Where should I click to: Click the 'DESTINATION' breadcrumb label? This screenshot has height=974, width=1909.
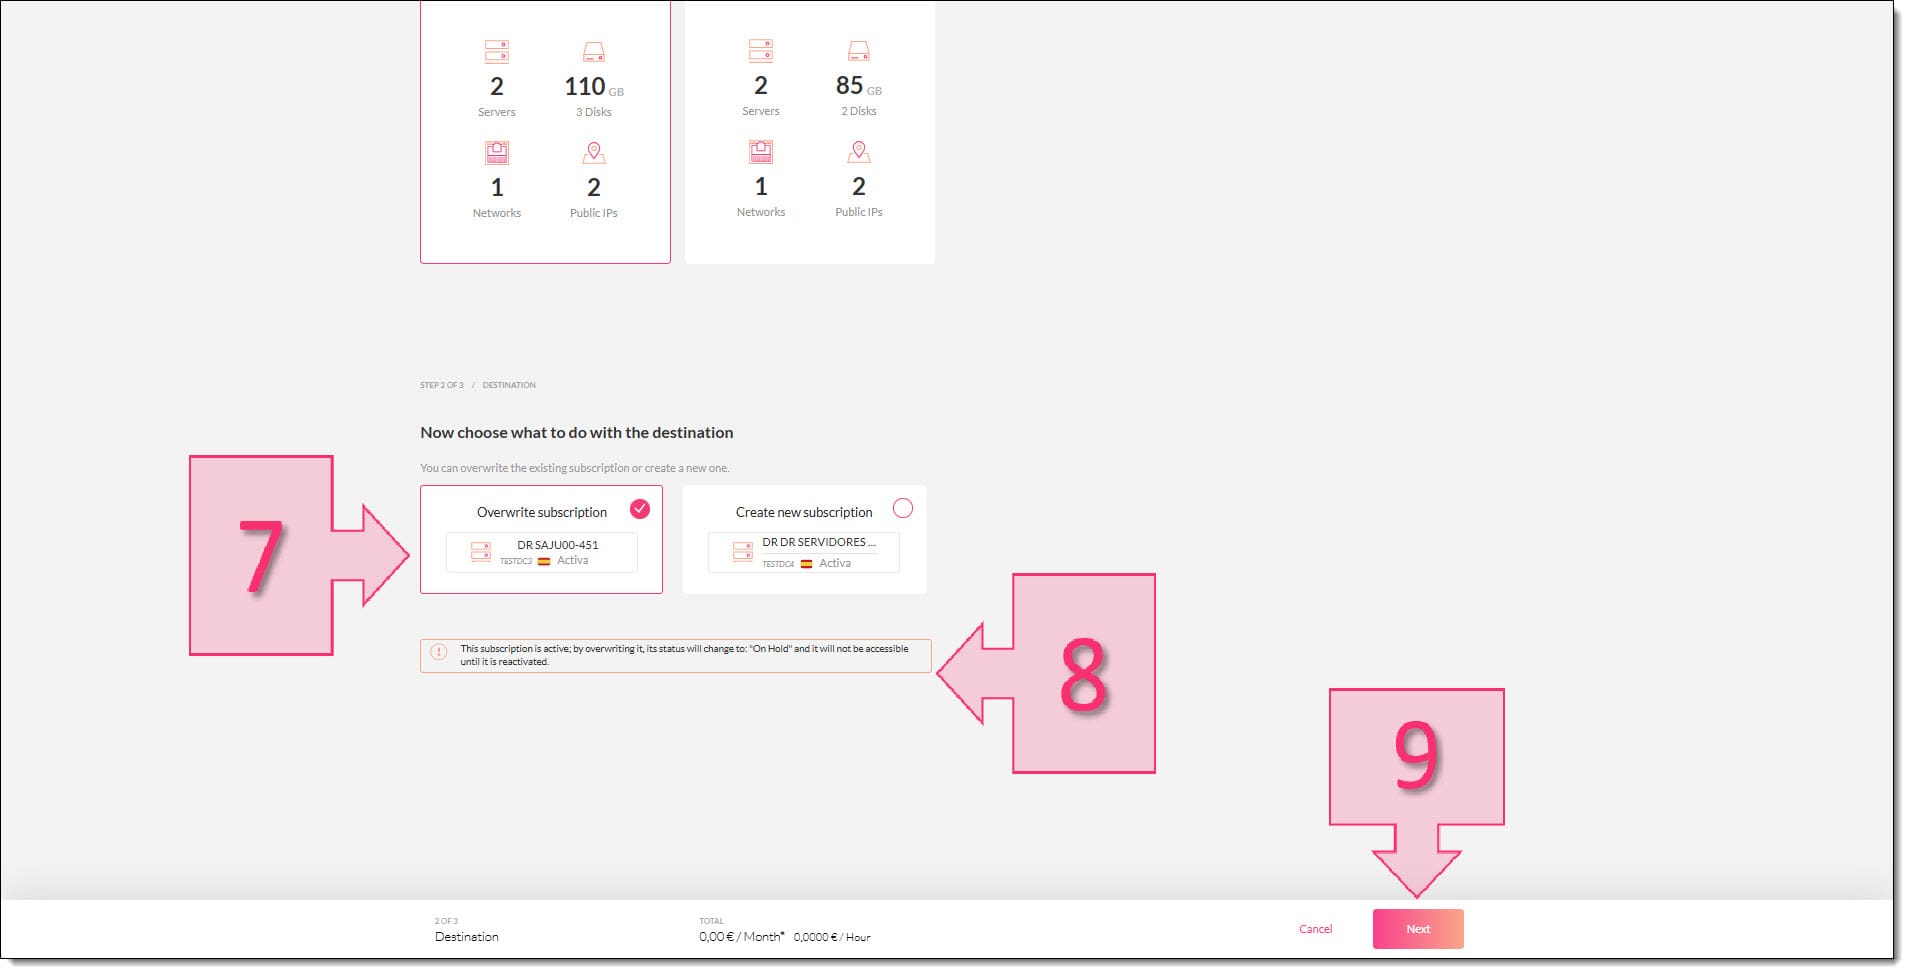(509, 385)
